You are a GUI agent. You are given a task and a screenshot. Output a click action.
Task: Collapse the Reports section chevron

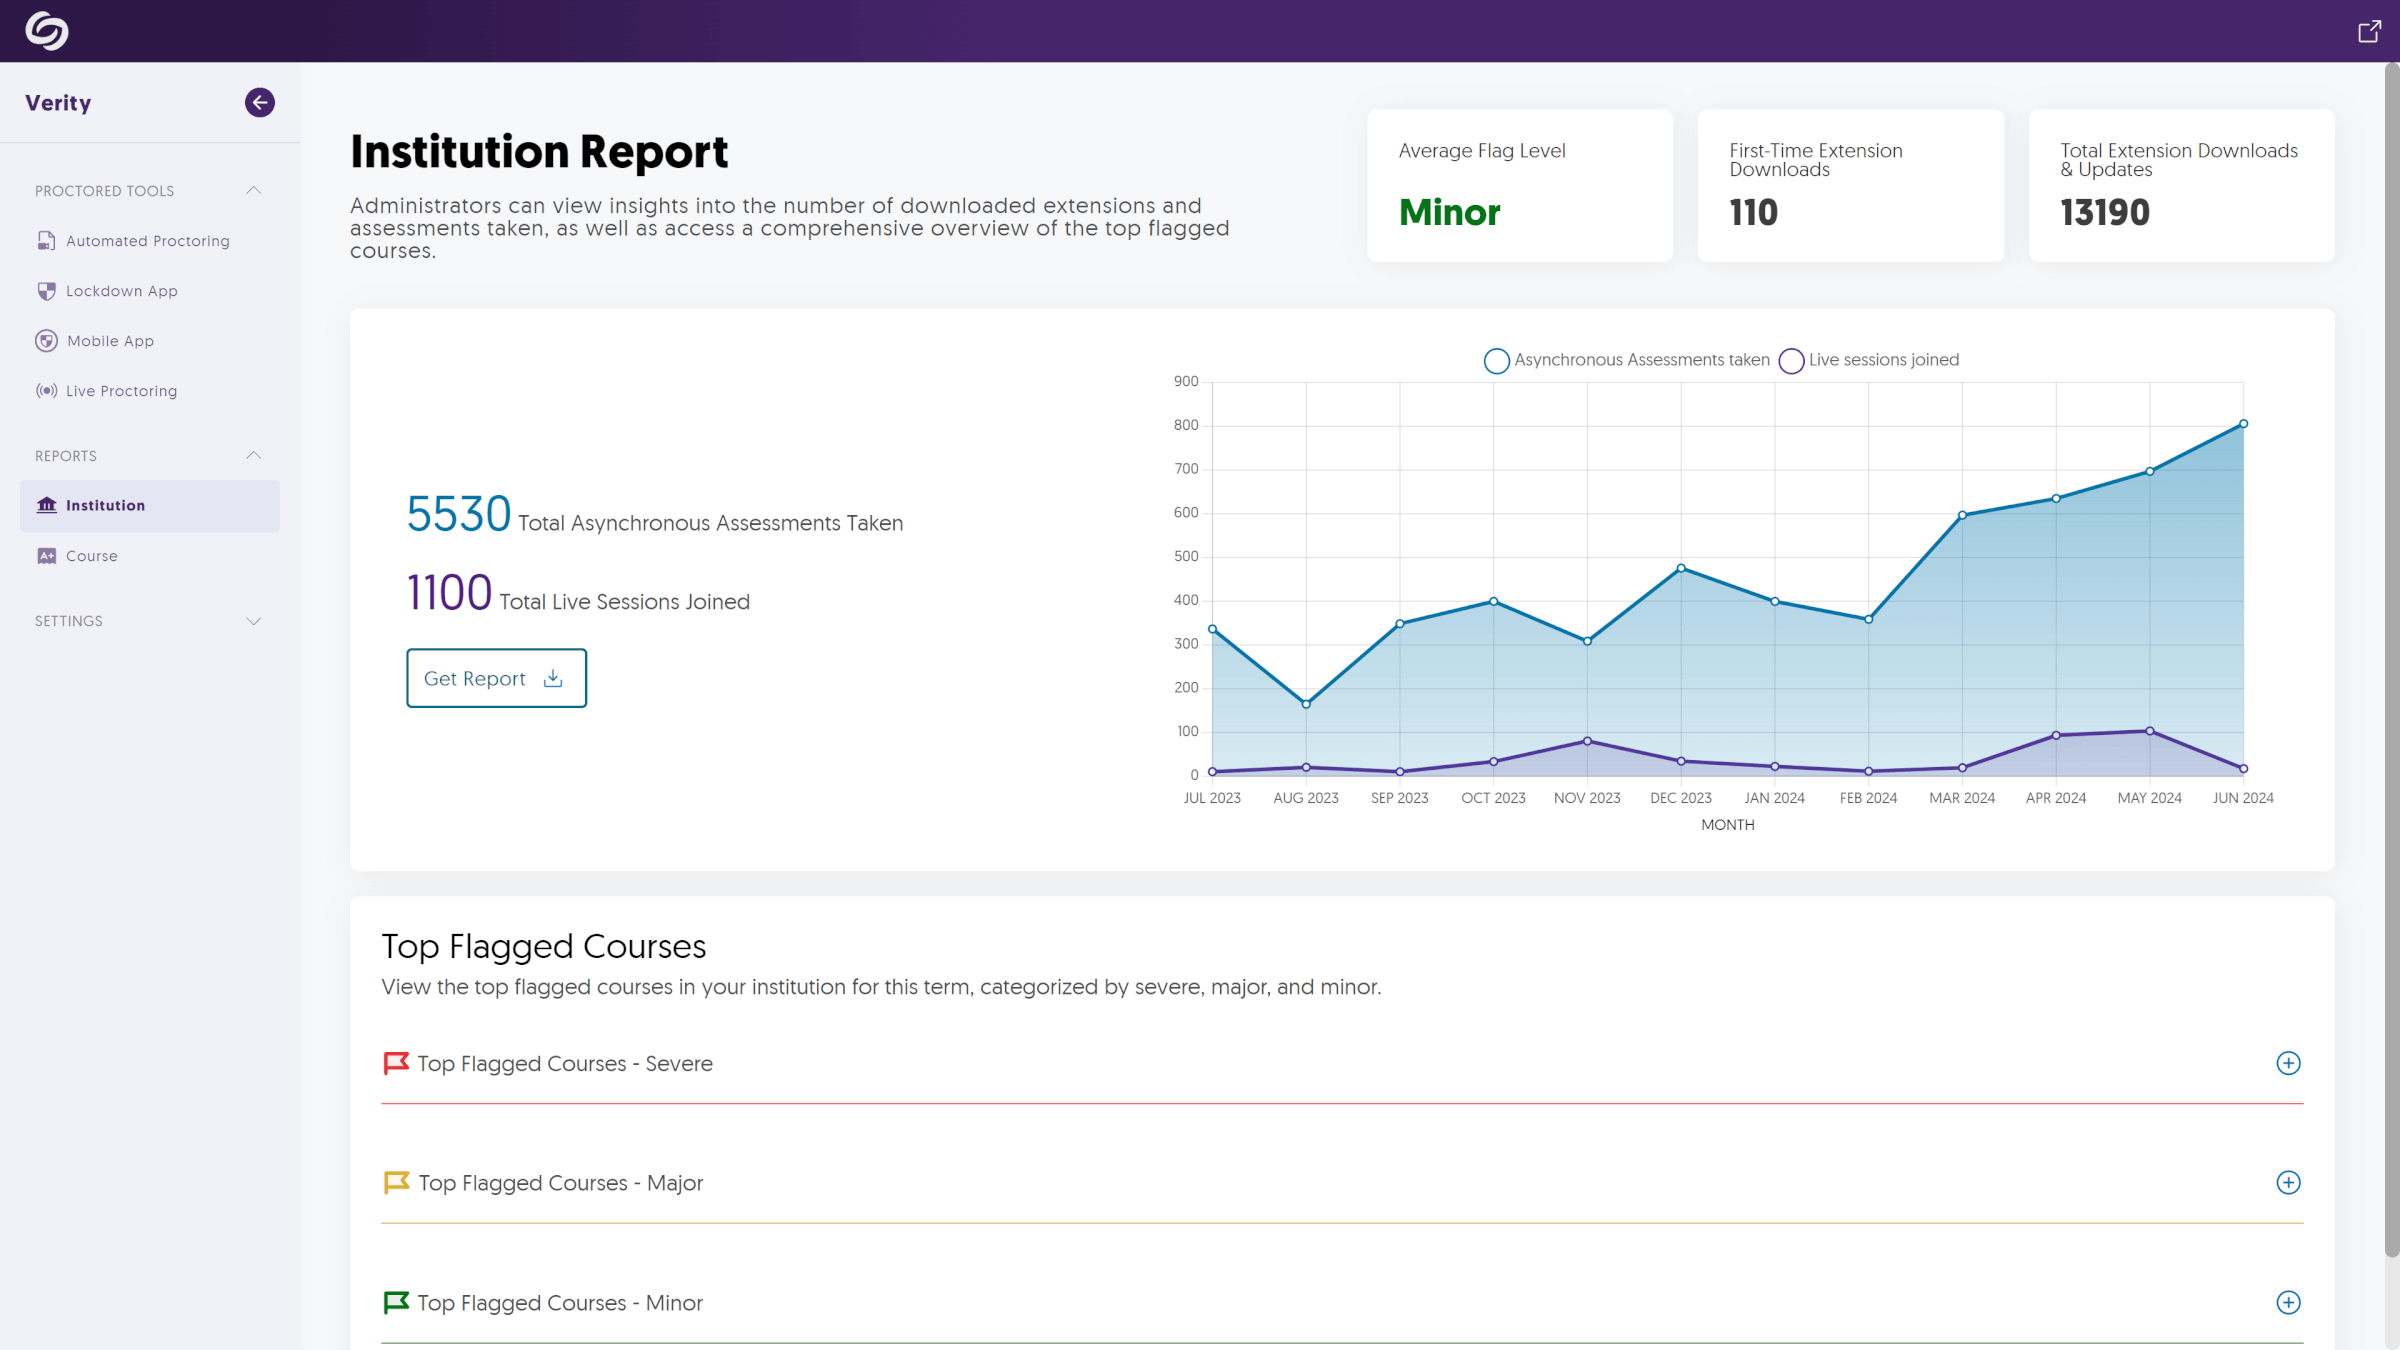click(x=254, y=456)
